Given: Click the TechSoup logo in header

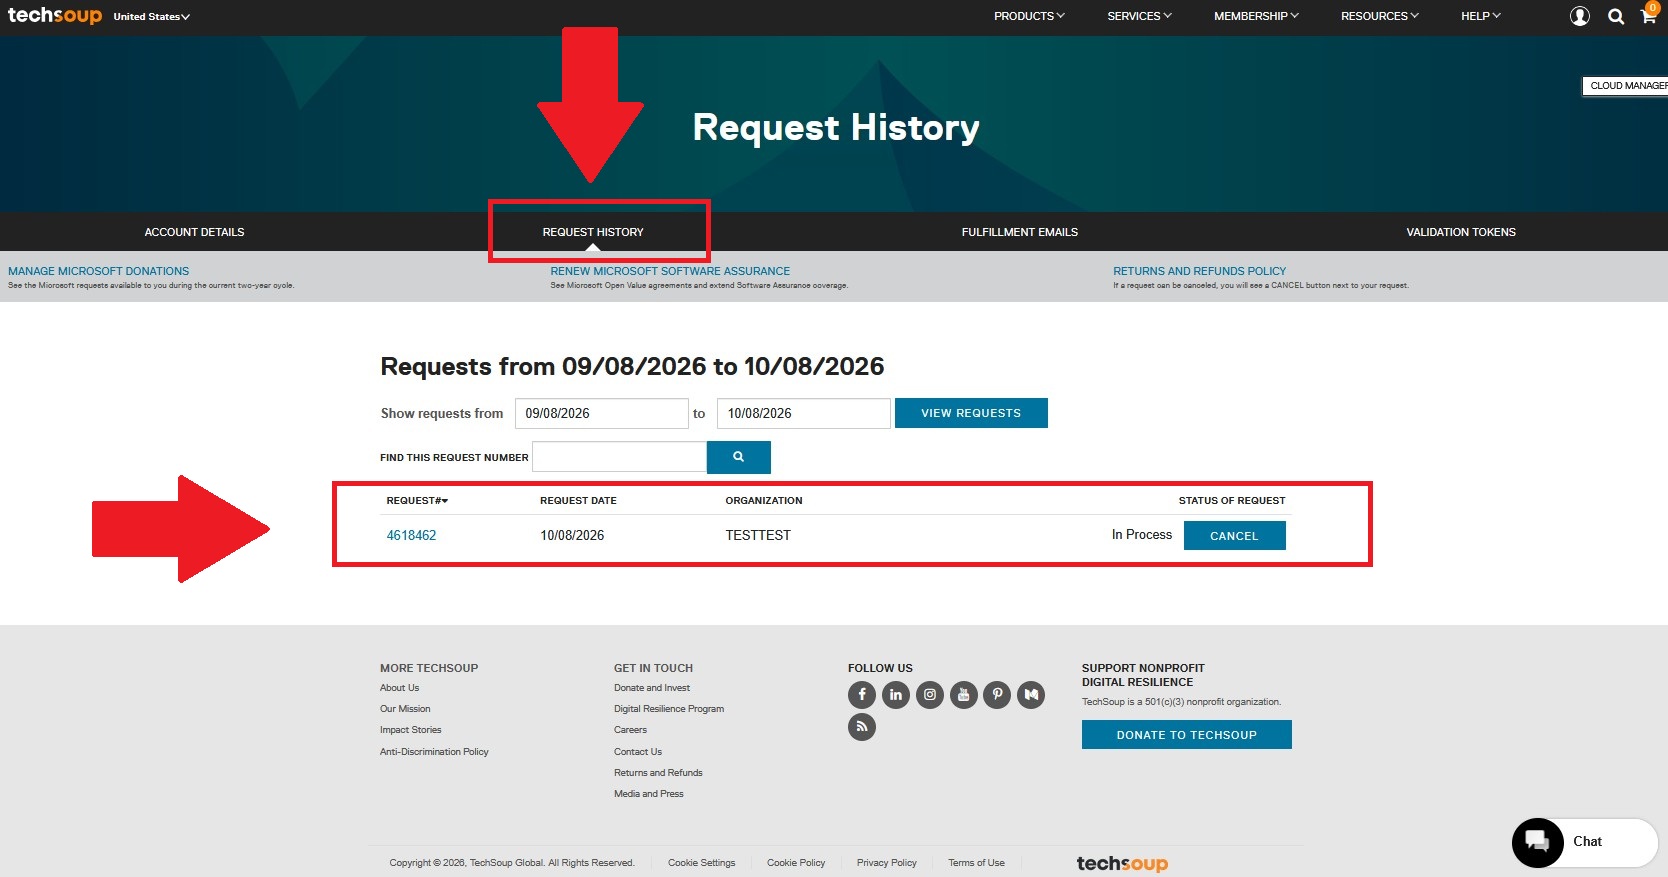Looking at the screenshot, I should click(55, 15).
